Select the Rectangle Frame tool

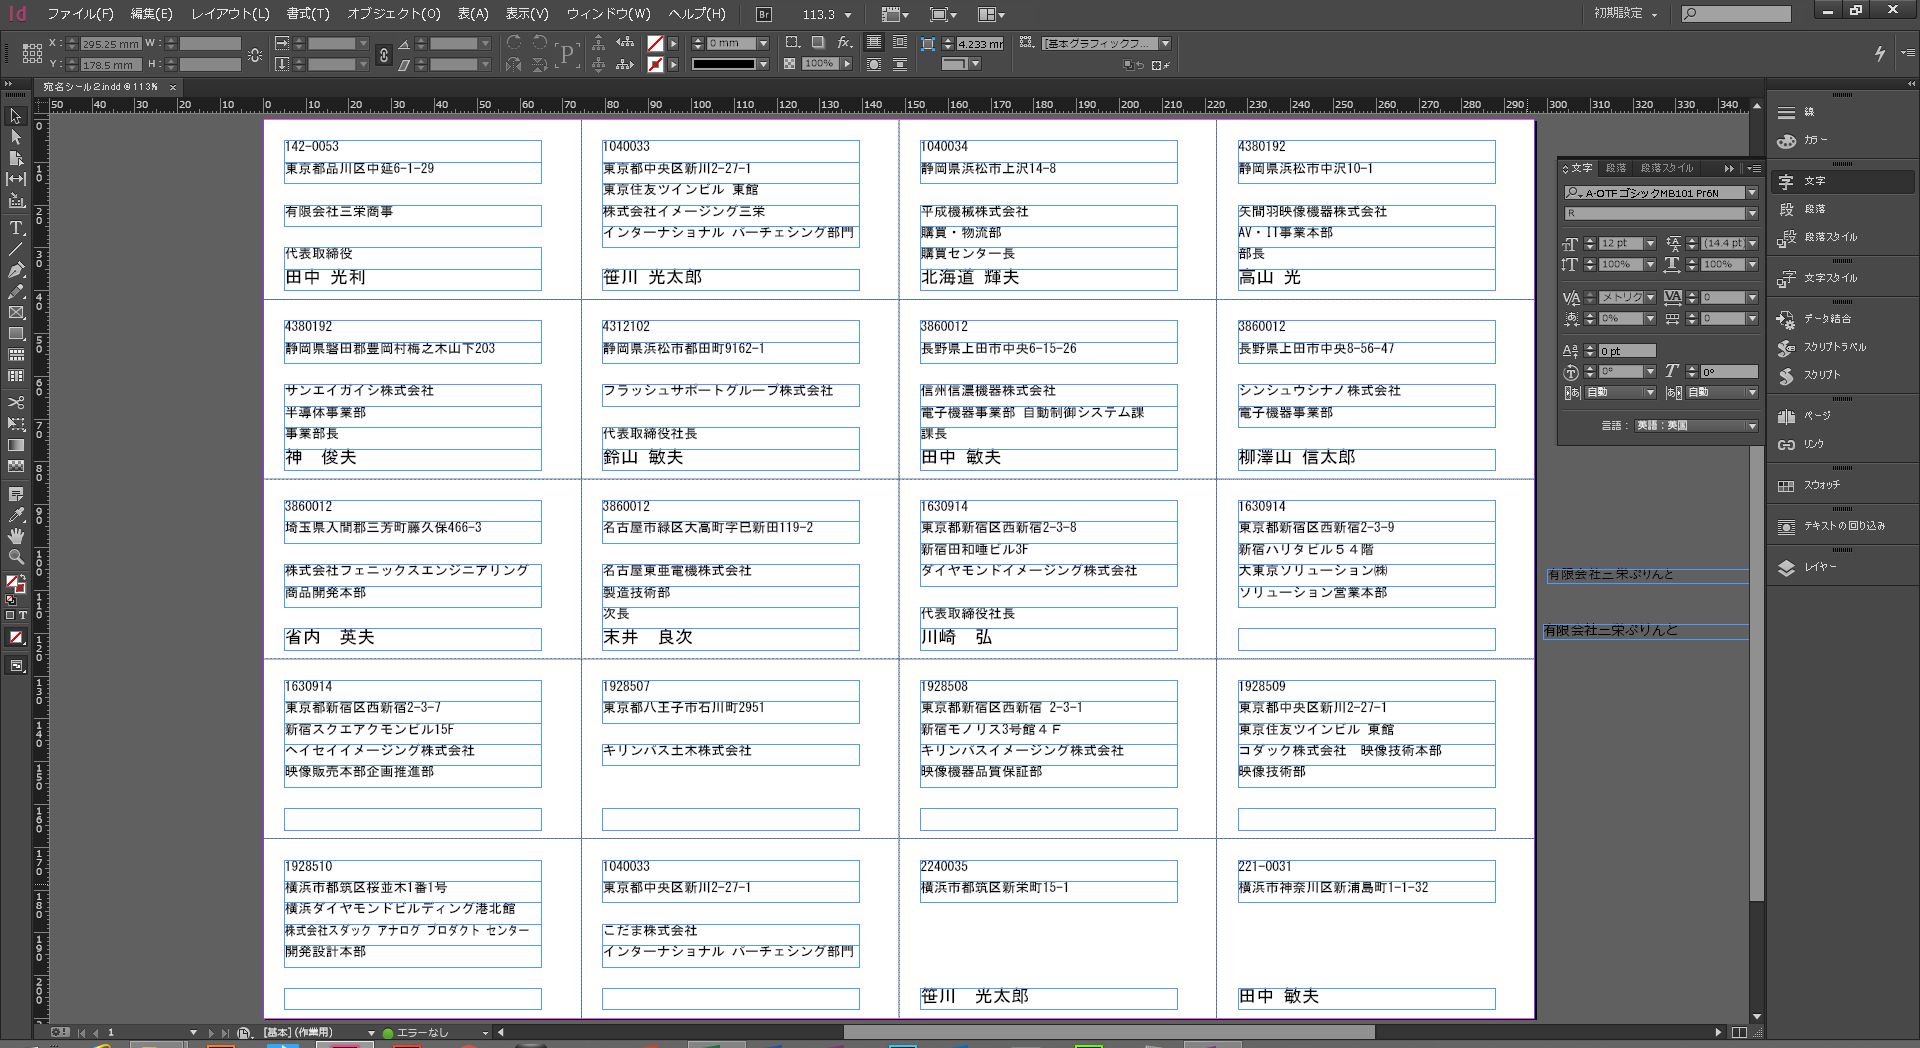click(x=15, y=313)
